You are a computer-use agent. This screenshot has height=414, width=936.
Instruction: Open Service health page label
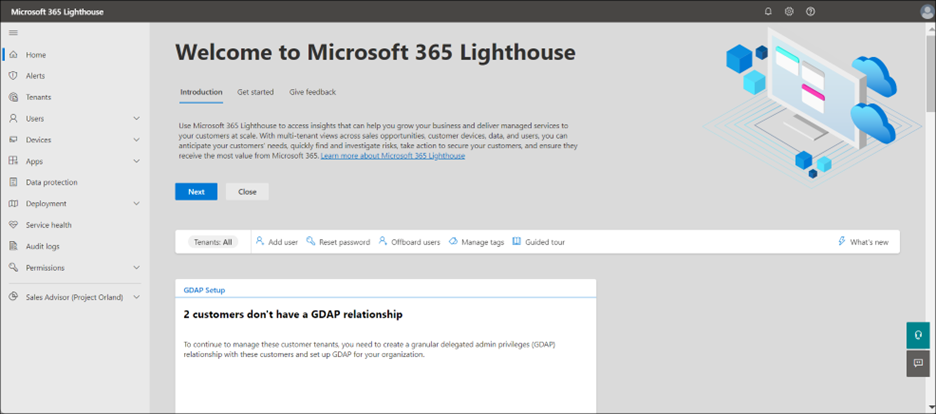48,225
